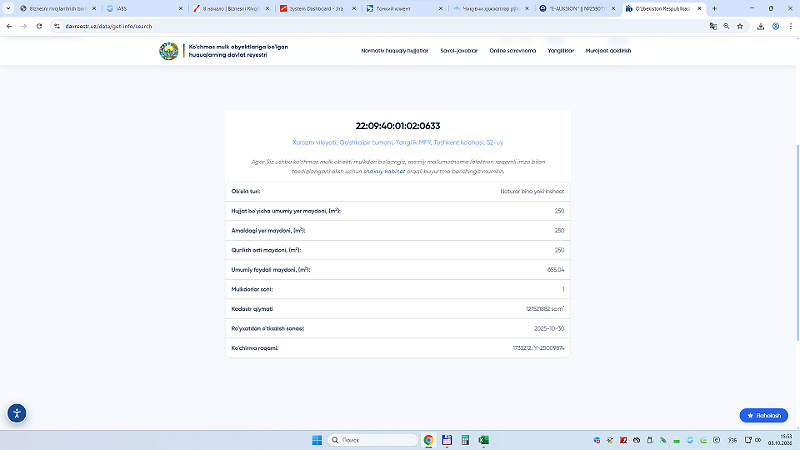800x450 pixels.
Task: Switch to the E-AUKSION tab
Action: click(577, 9)
